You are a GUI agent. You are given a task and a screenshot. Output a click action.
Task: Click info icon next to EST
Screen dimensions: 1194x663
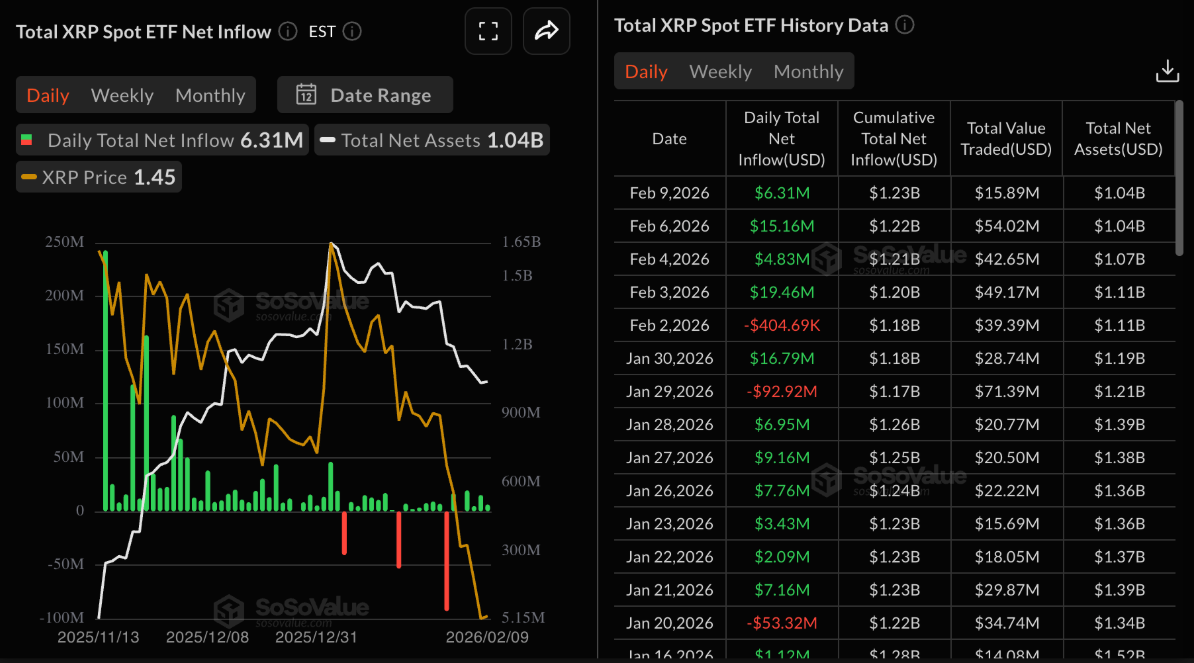point(351,32)
